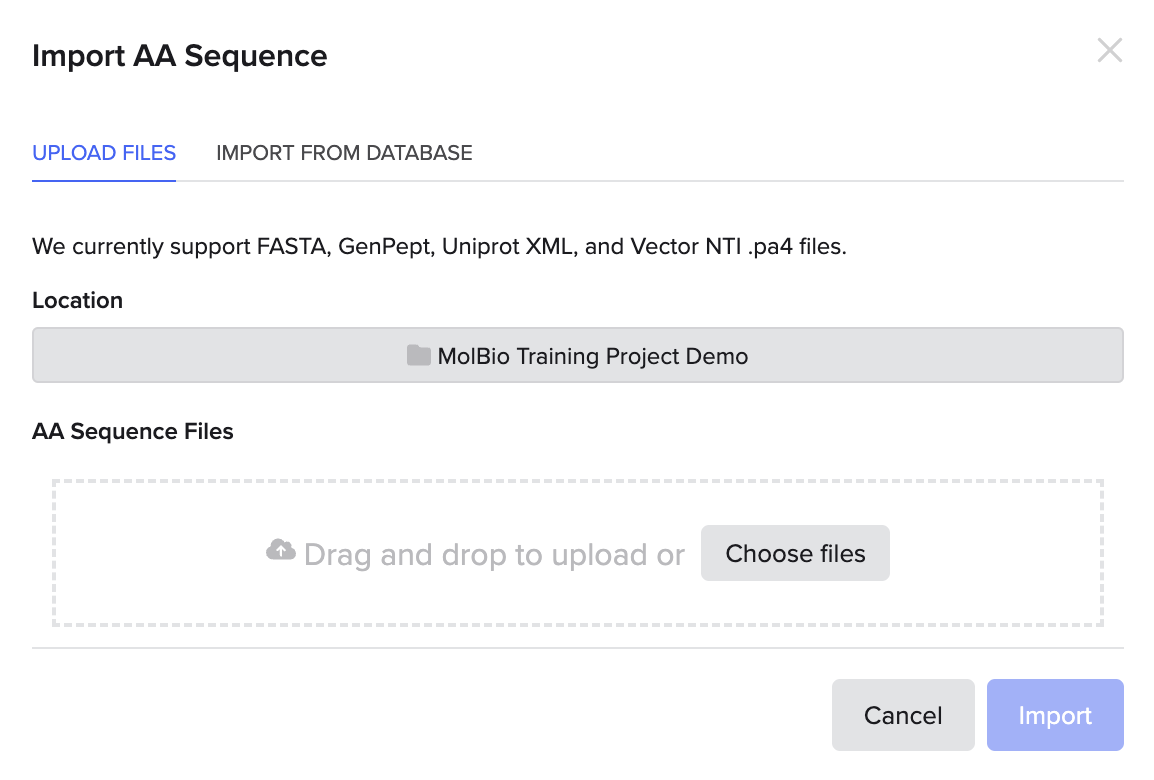The height and width of the screenshot is (780, 1154).
Task: Open the MolBio Training Project Demo location picker
Action: point(578,355)
